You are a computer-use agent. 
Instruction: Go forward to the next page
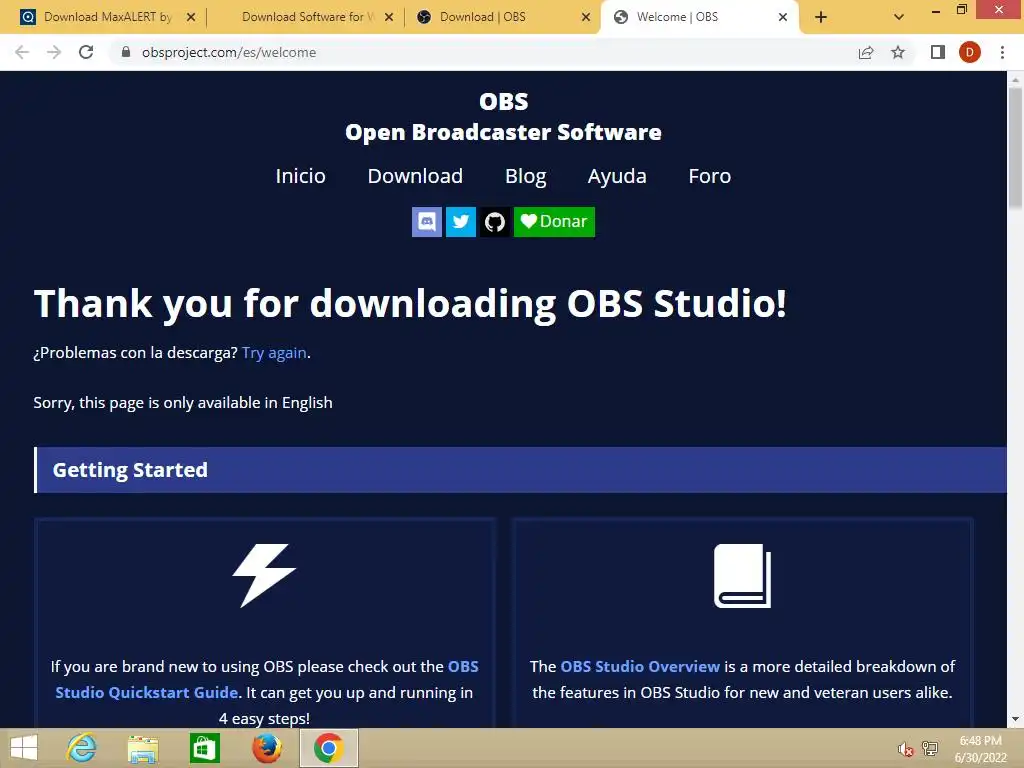54,52
